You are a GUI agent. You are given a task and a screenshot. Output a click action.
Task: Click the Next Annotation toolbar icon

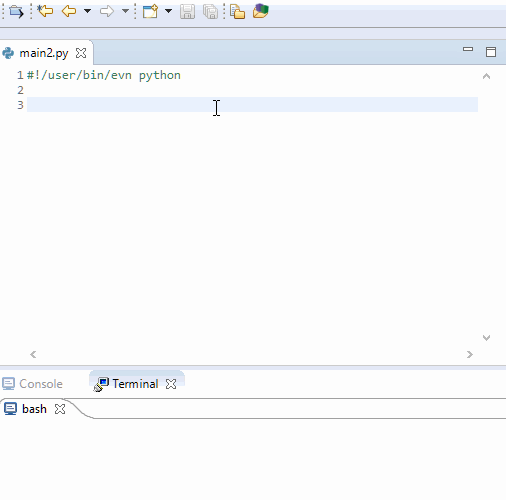[16, 12]
